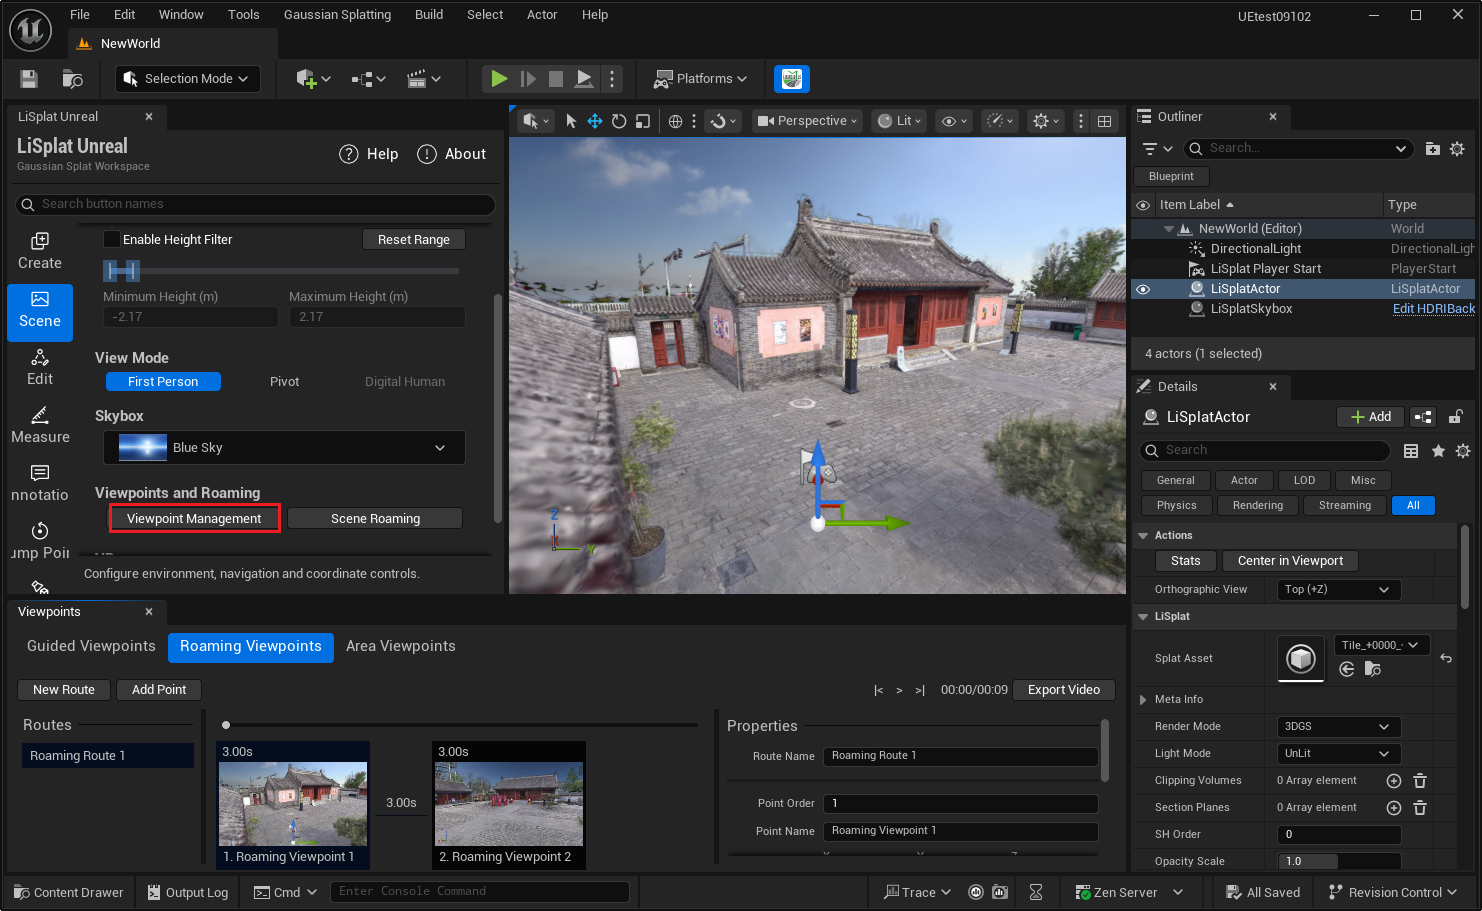Select First Person view mode
This screenshot has height=911, width=1482.
(x=163, y=382)
